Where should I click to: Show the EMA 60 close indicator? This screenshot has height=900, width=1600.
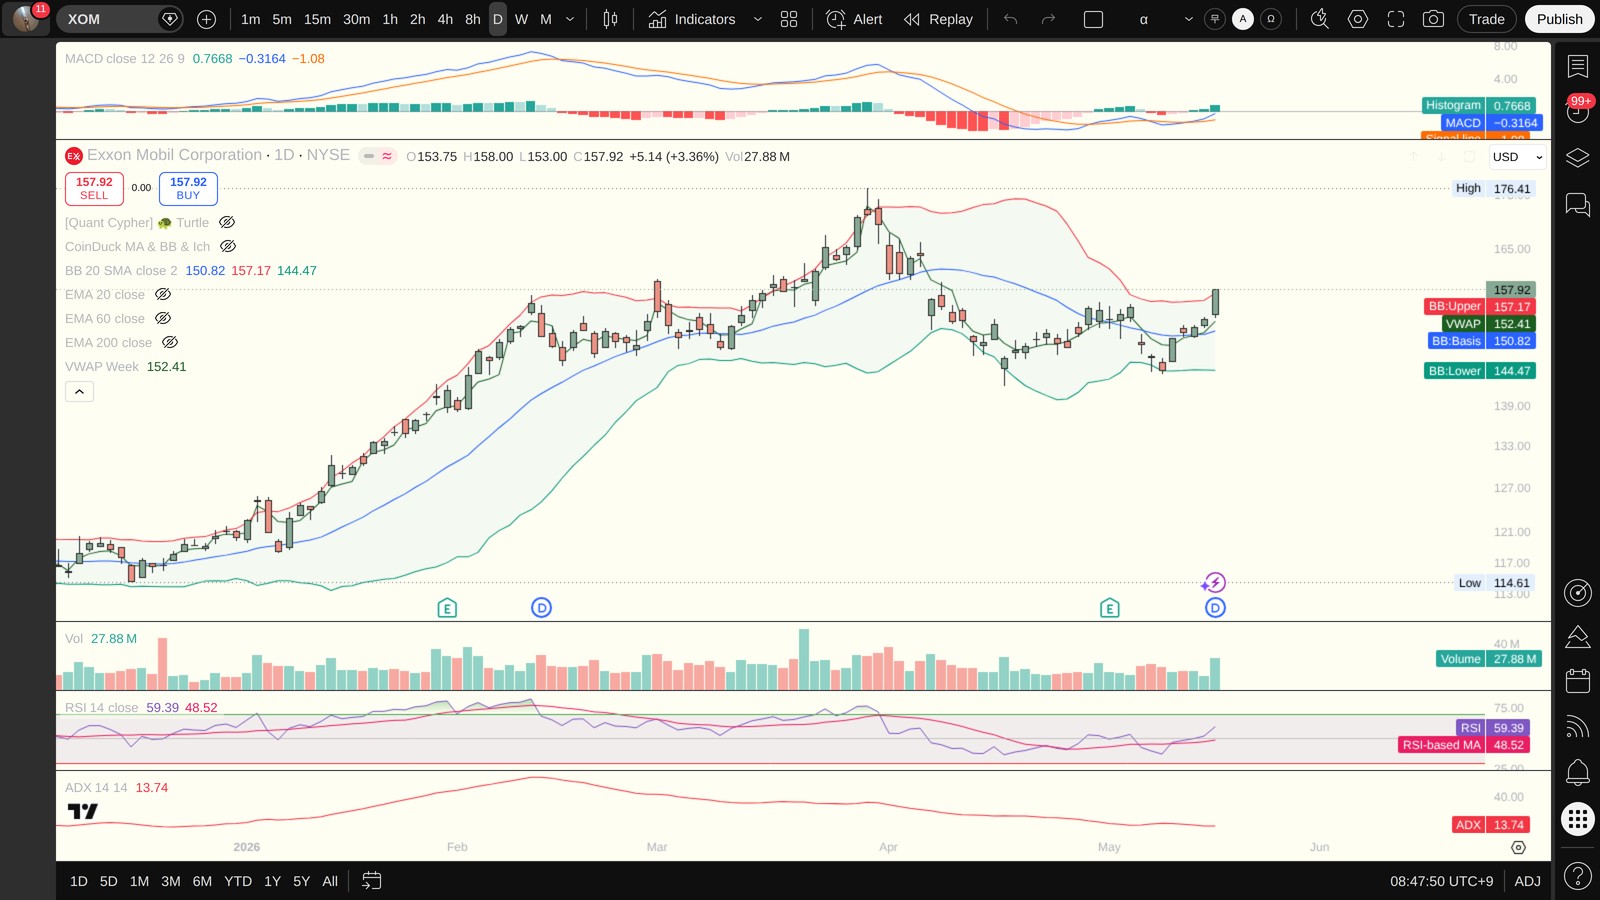coord(163,318)
